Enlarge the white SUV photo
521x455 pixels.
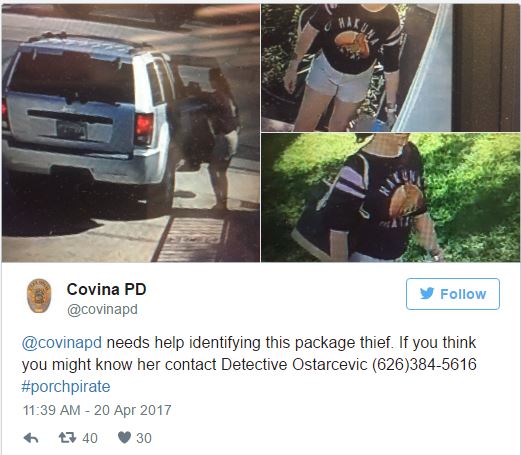tap(131, 133)
